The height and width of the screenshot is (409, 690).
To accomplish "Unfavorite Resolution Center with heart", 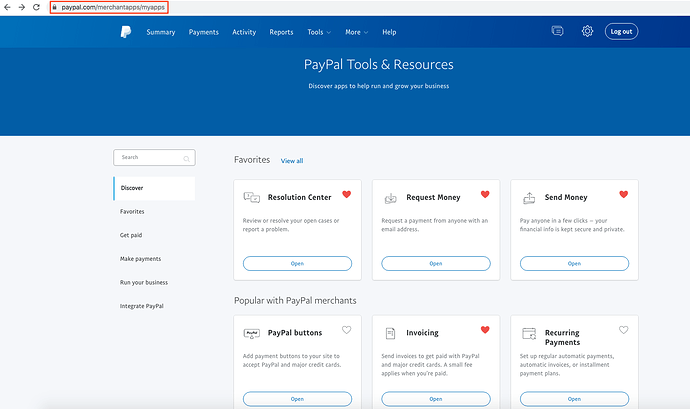I will coord(347,194).
